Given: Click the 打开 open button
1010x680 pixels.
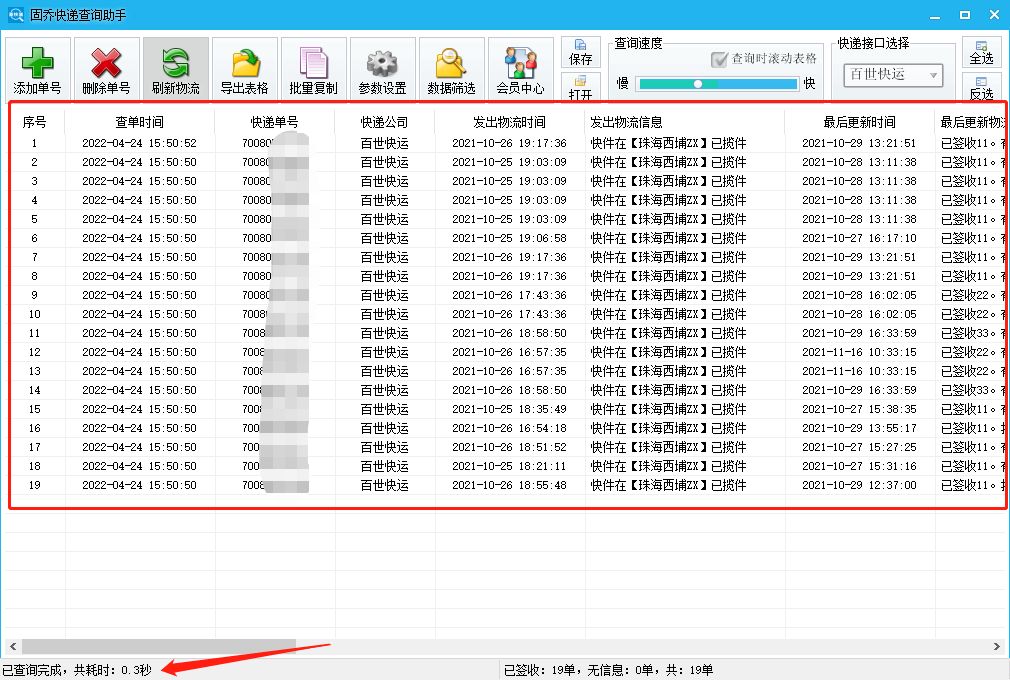Looking at the screenshot, I should click(x=583, y=90).
